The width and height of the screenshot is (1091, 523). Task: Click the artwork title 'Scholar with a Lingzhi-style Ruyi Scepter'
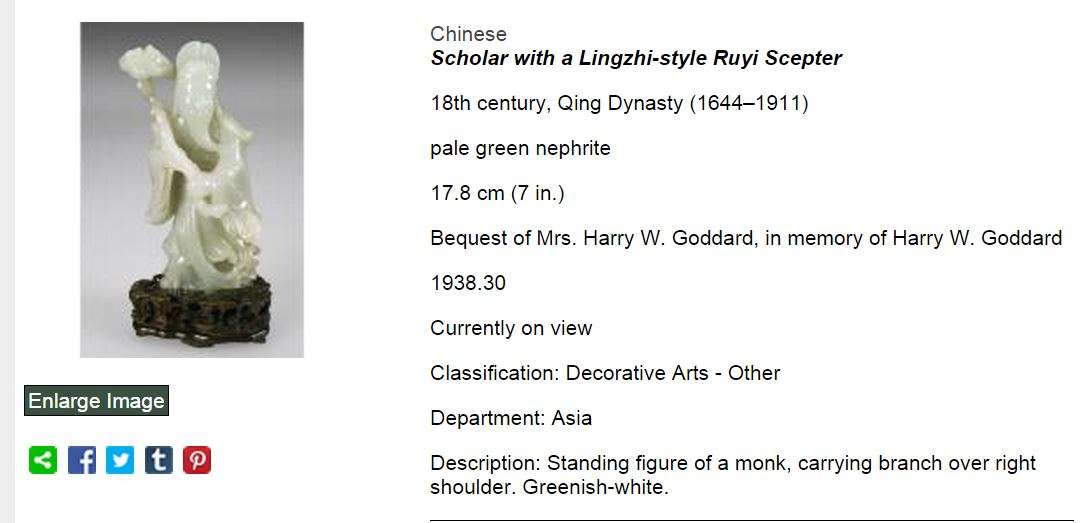(636, 58)
